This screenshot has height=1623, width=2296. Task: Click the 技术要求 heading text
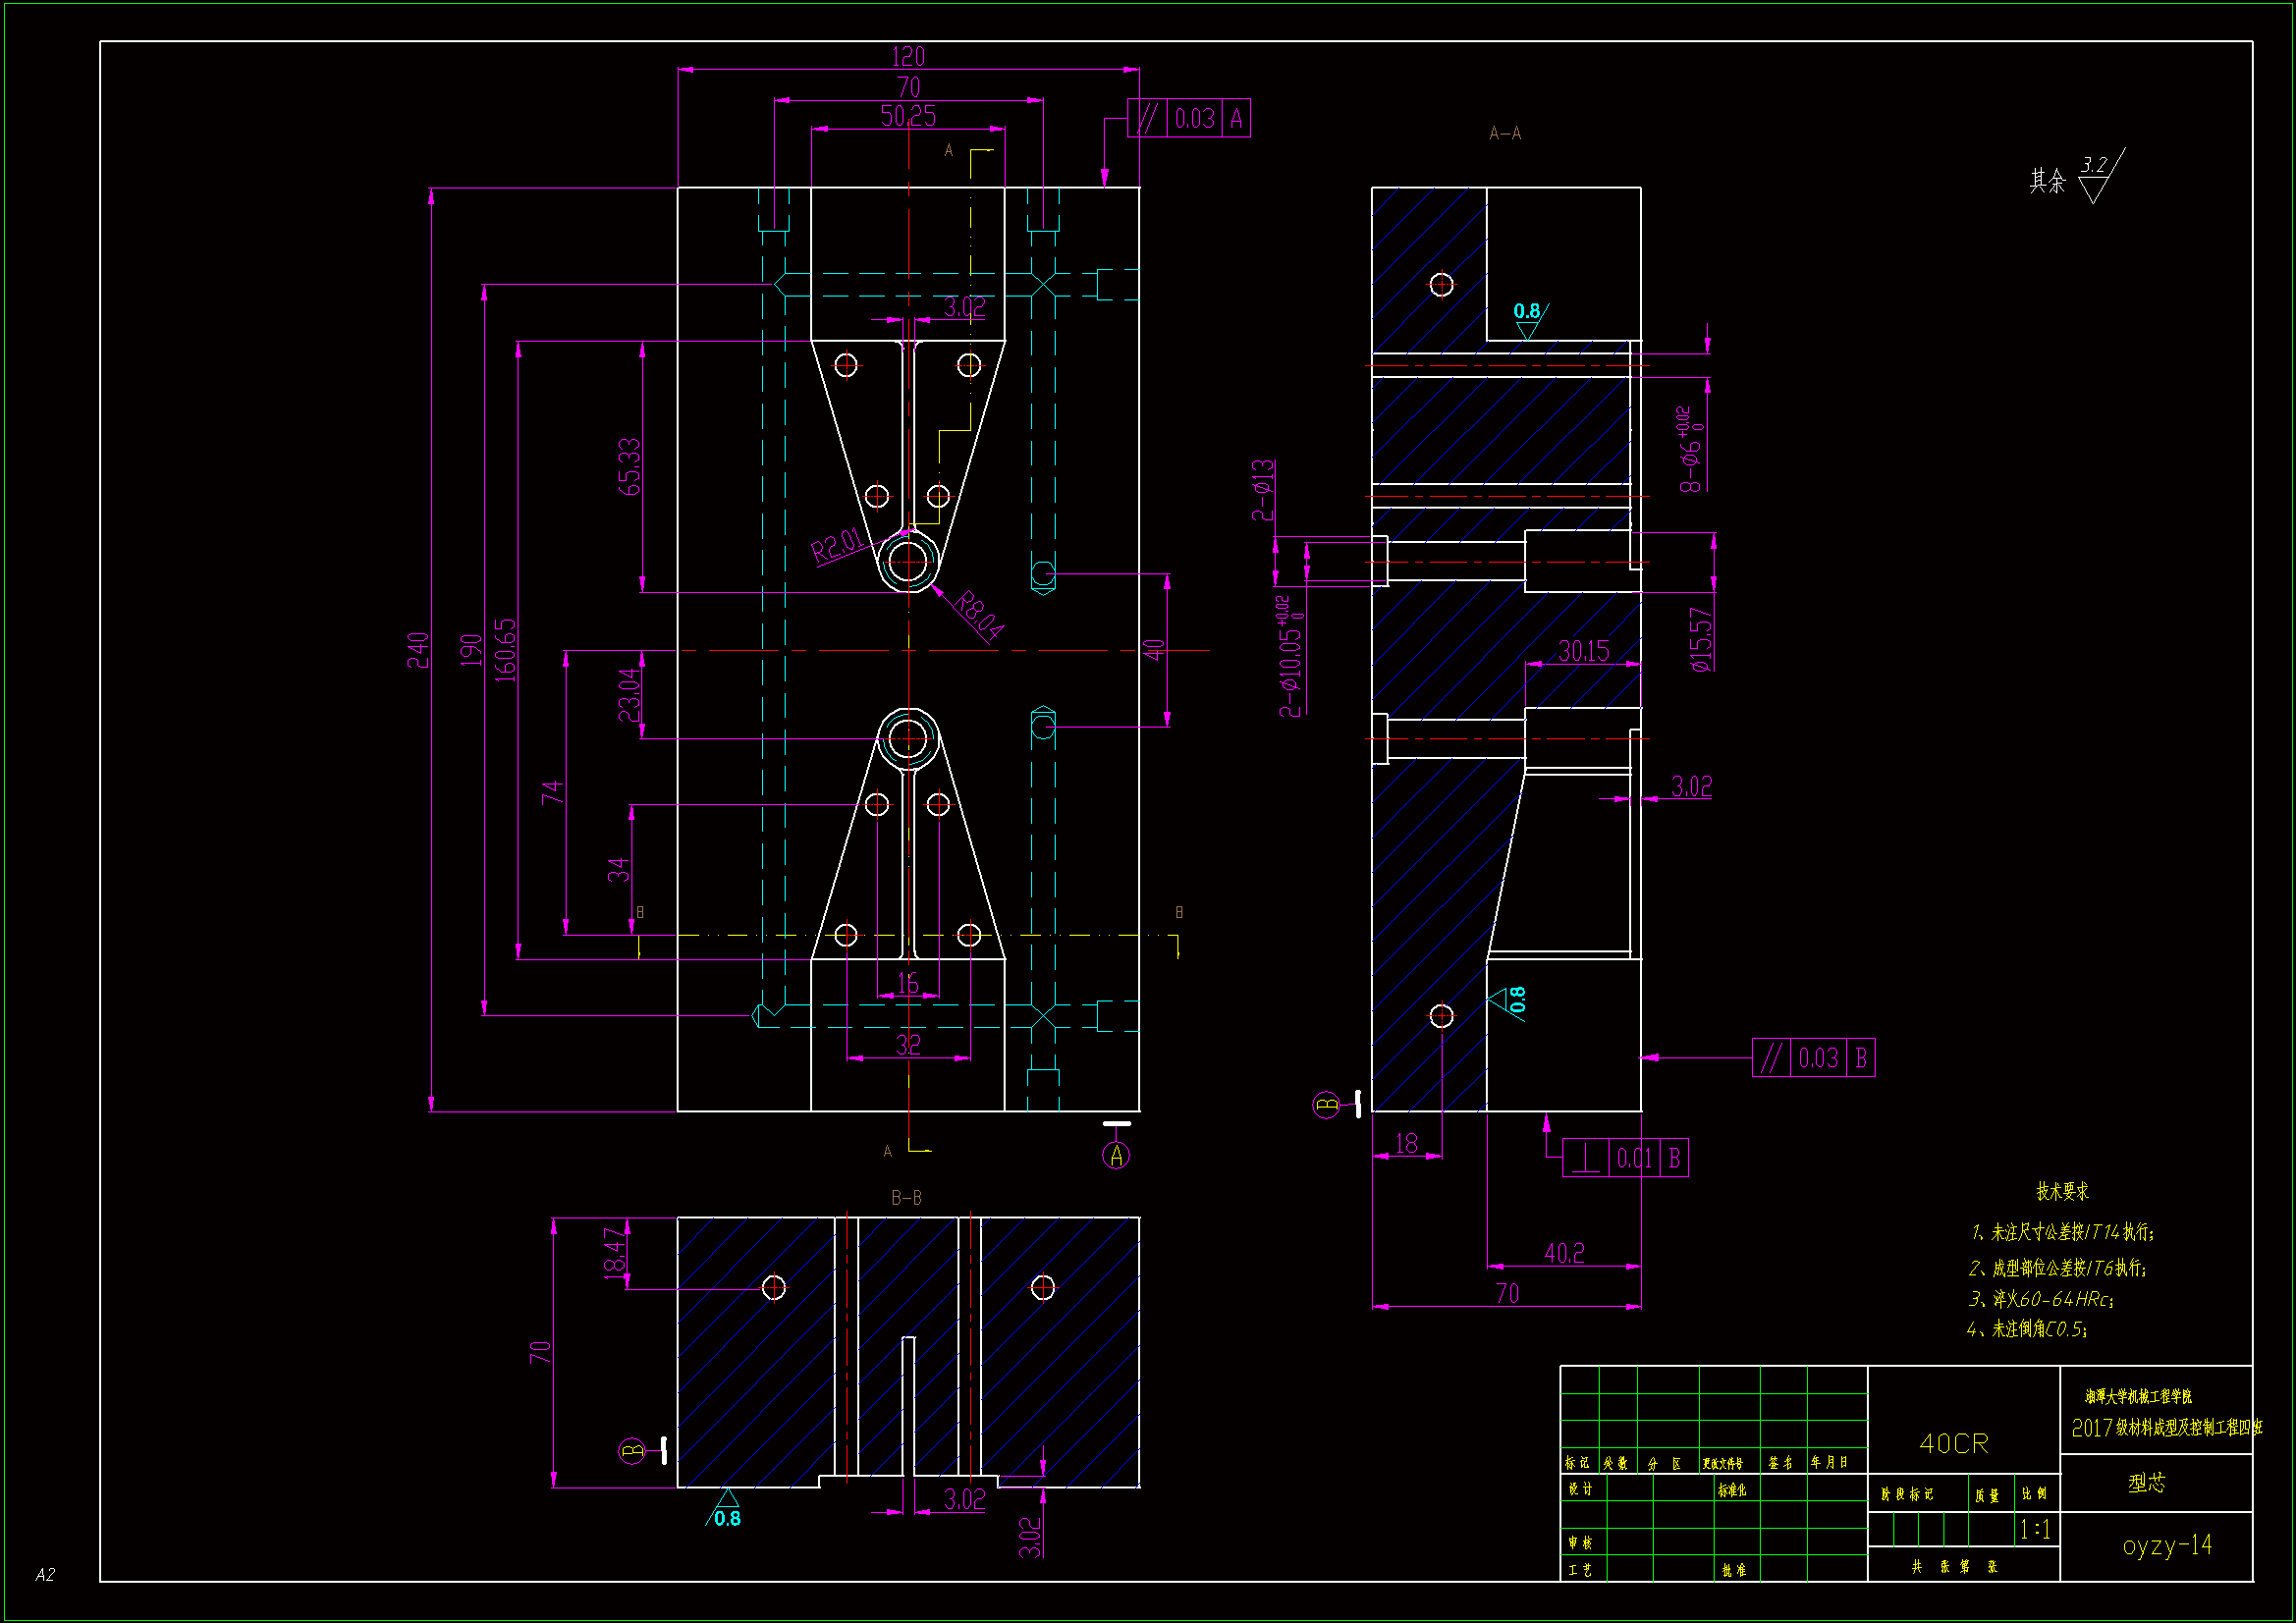2062,1191
